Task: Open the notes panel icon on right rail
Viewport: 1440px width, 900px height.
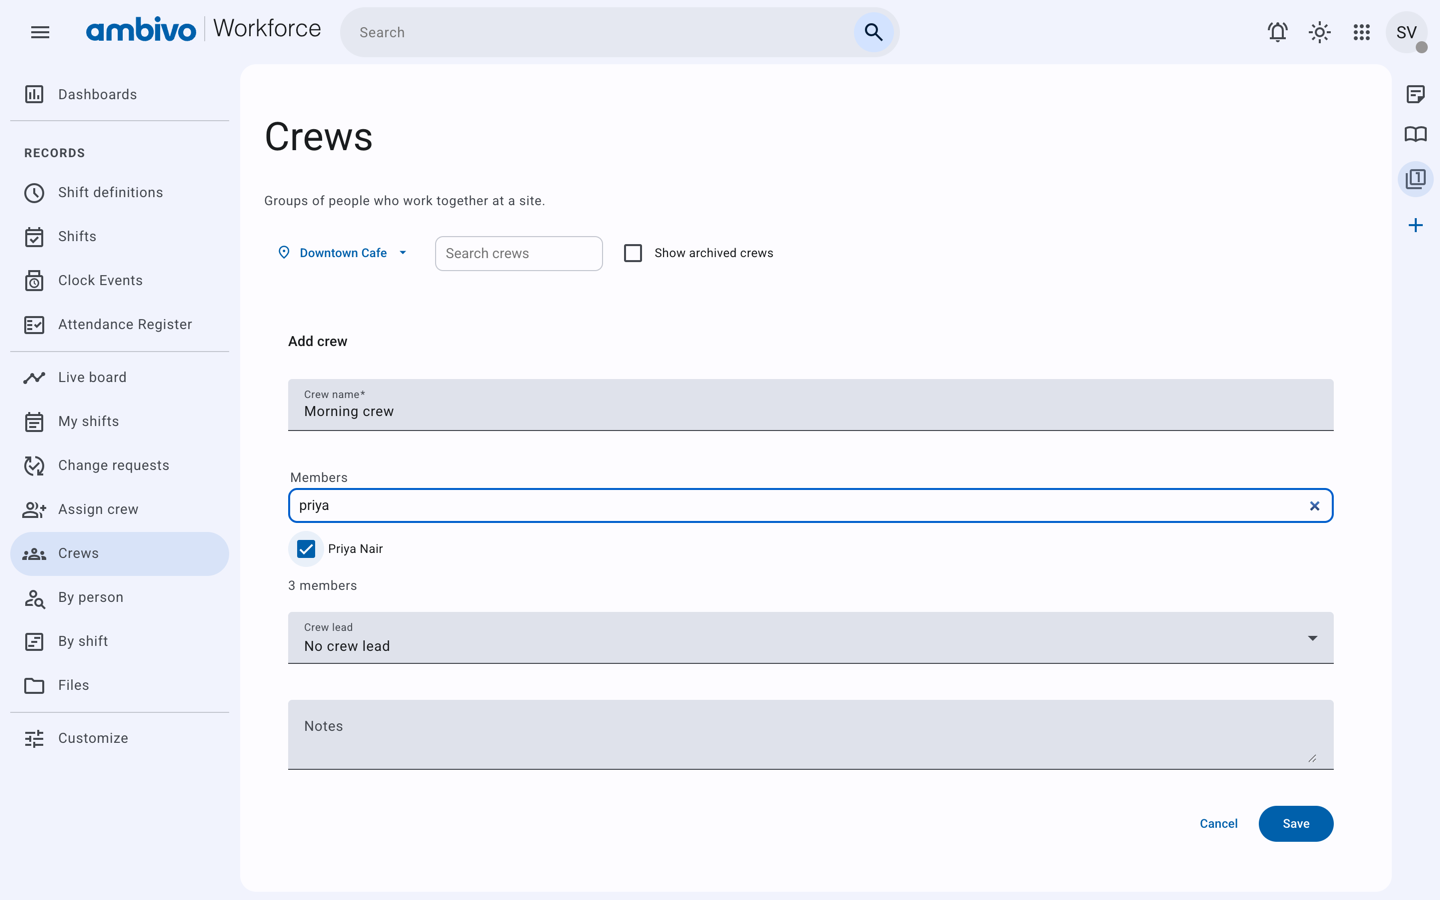Action: (1415, 94)
